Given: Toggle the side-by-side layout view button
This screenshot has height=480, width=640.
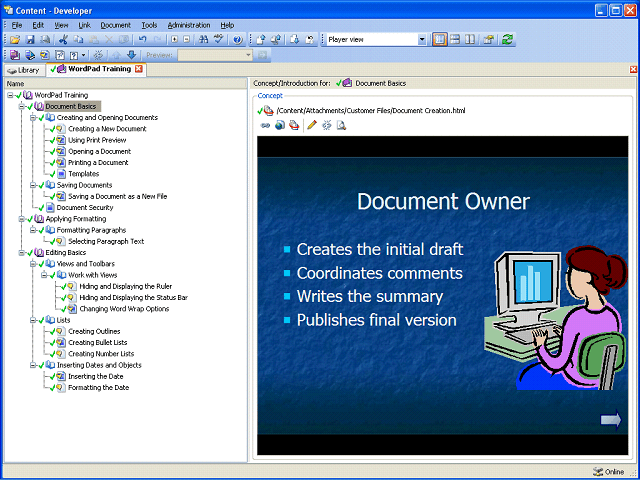Looking at the screenshot, I should coord(470,40).
